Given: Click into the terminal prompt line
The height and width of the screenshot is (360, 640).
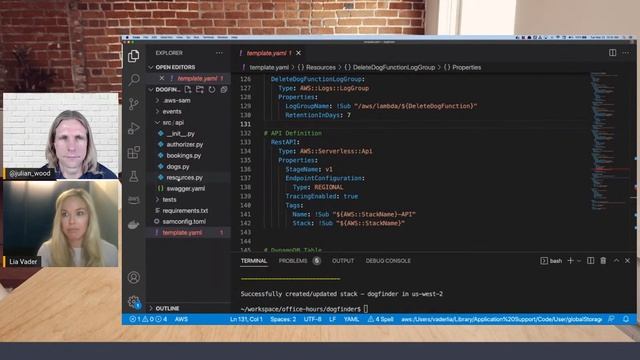Looking at the screenshot, I should coord(304,309).
